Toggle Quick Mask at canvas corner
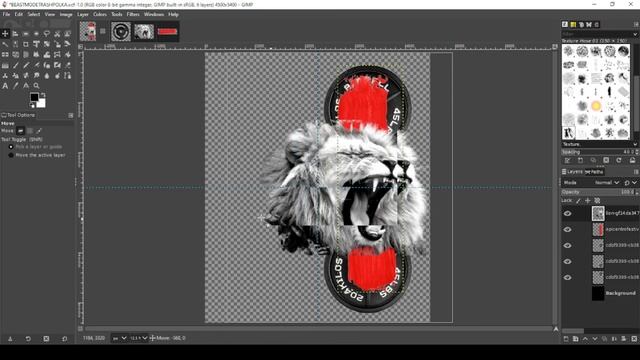The width and height of the screenshot is (640, 360). 80,328
